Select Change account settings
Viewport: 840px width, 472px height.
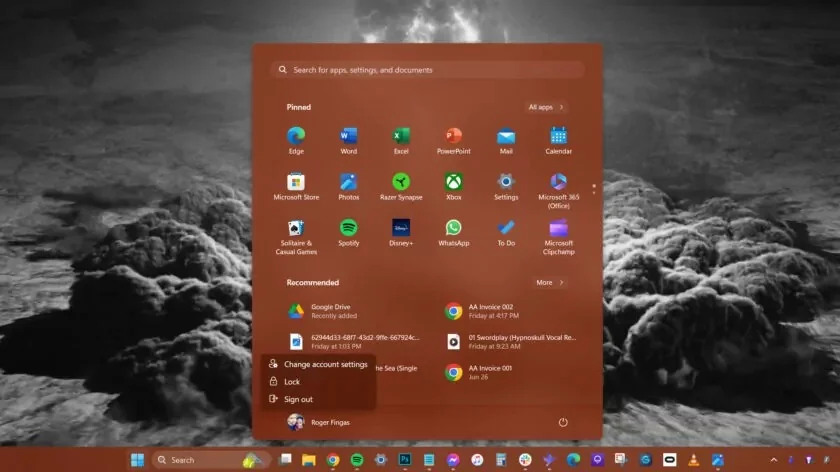click(319, 364)
